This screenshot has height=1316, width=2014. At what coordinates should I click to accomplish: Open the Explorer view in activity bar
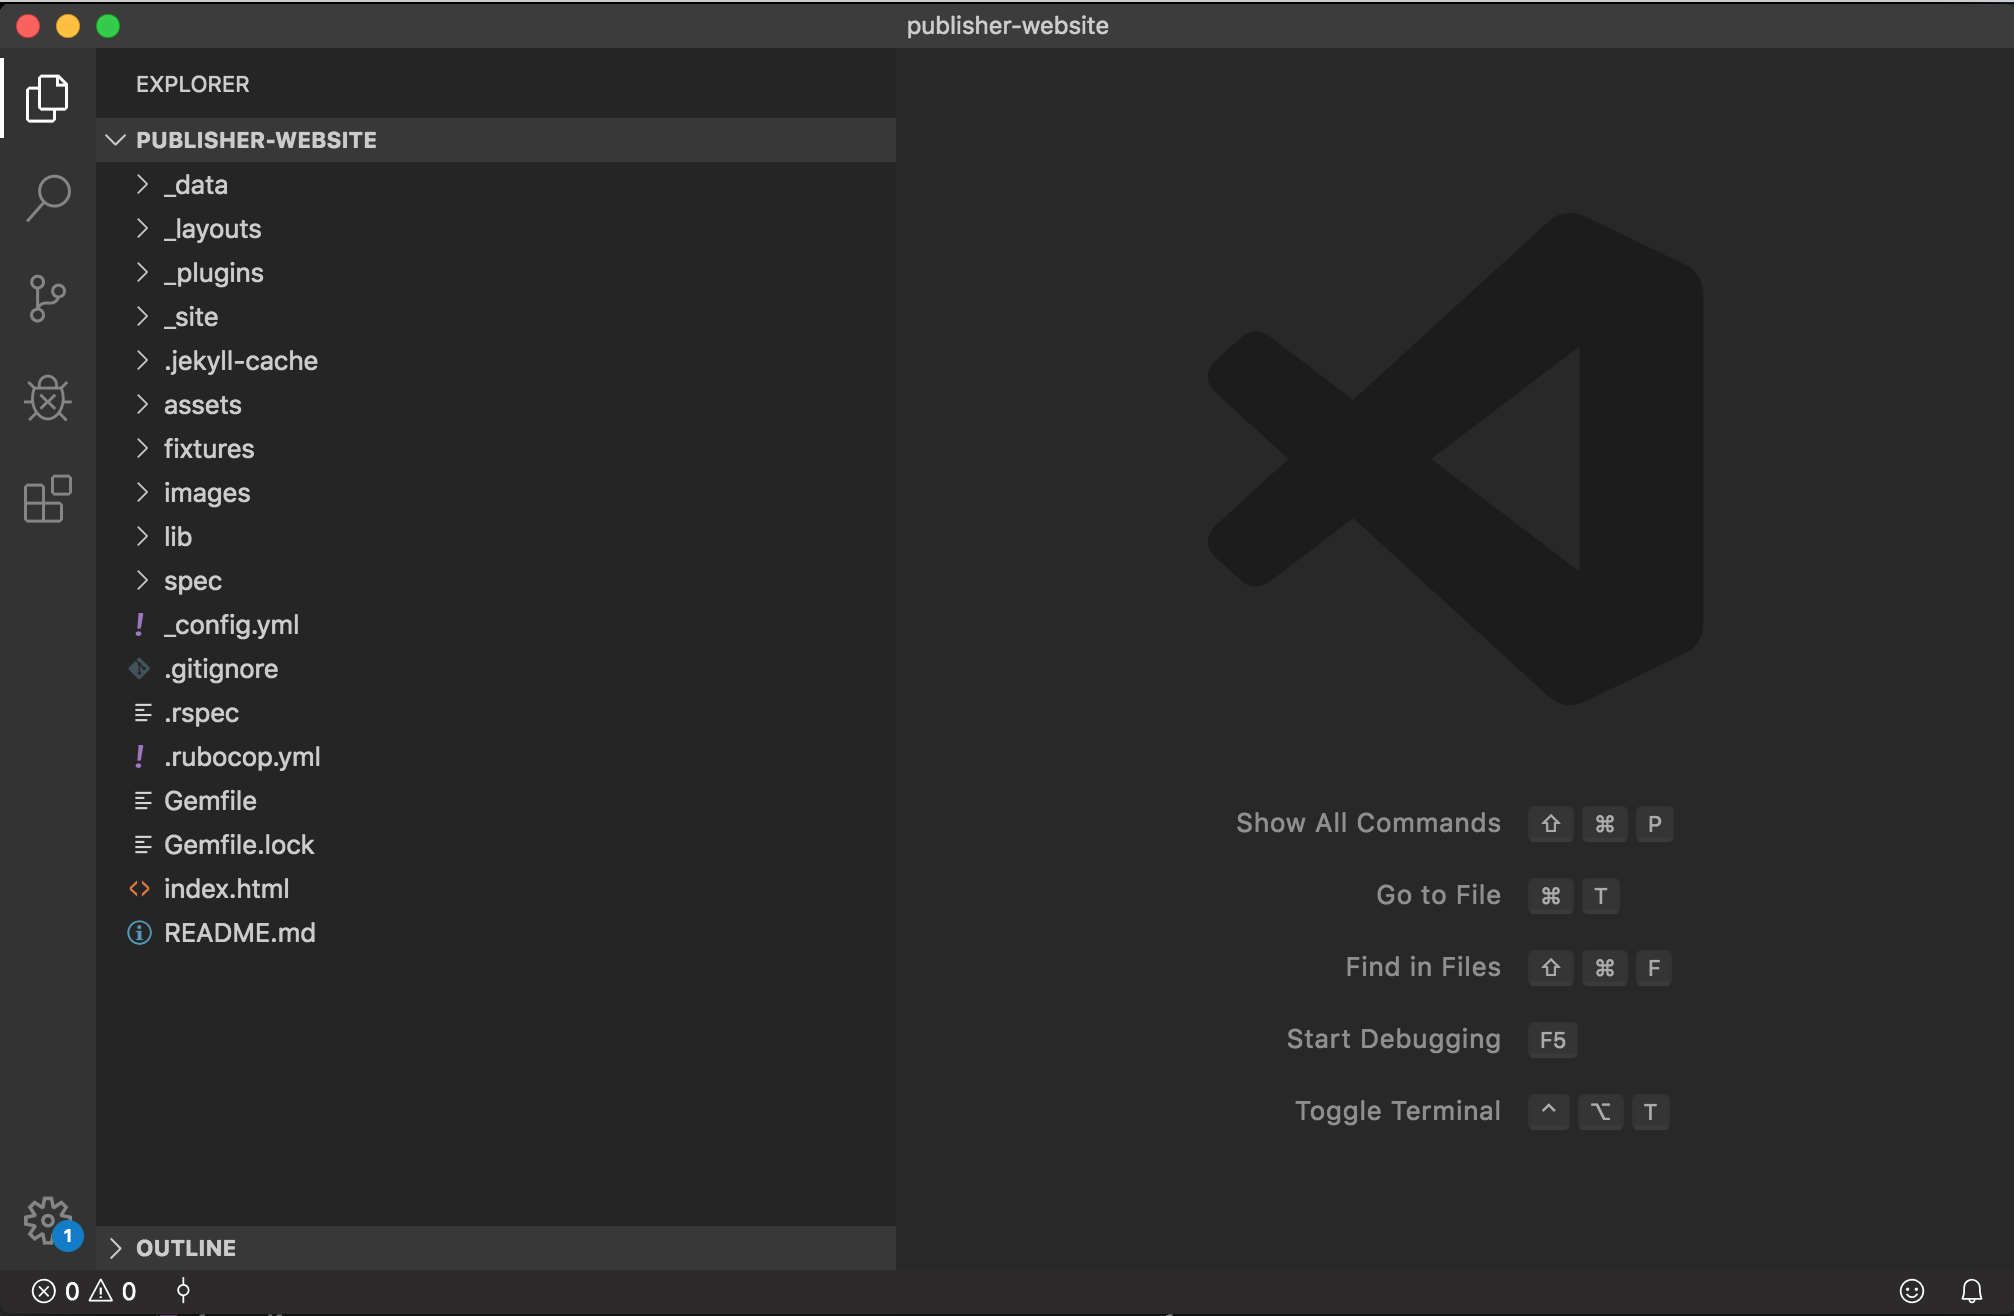[x=47, y=98]
